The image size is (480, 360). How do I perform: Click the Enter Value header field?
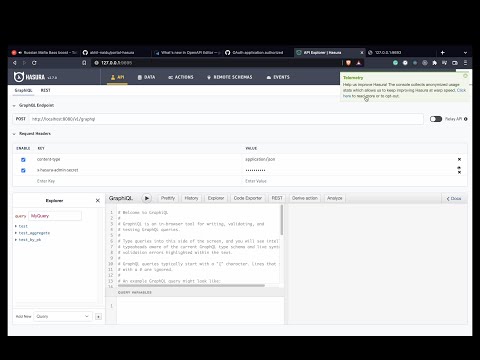pos(348,181)
